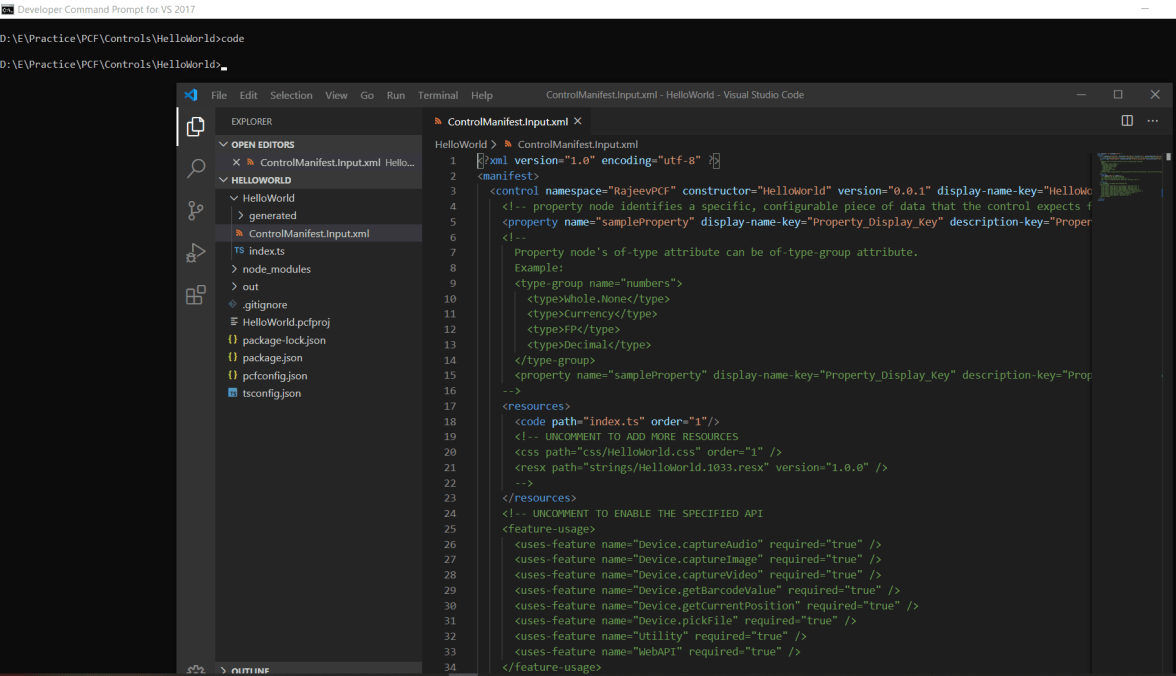Expand the Outline section
The height and width of the screenshot is (676, 1176).
pos(250,670)
